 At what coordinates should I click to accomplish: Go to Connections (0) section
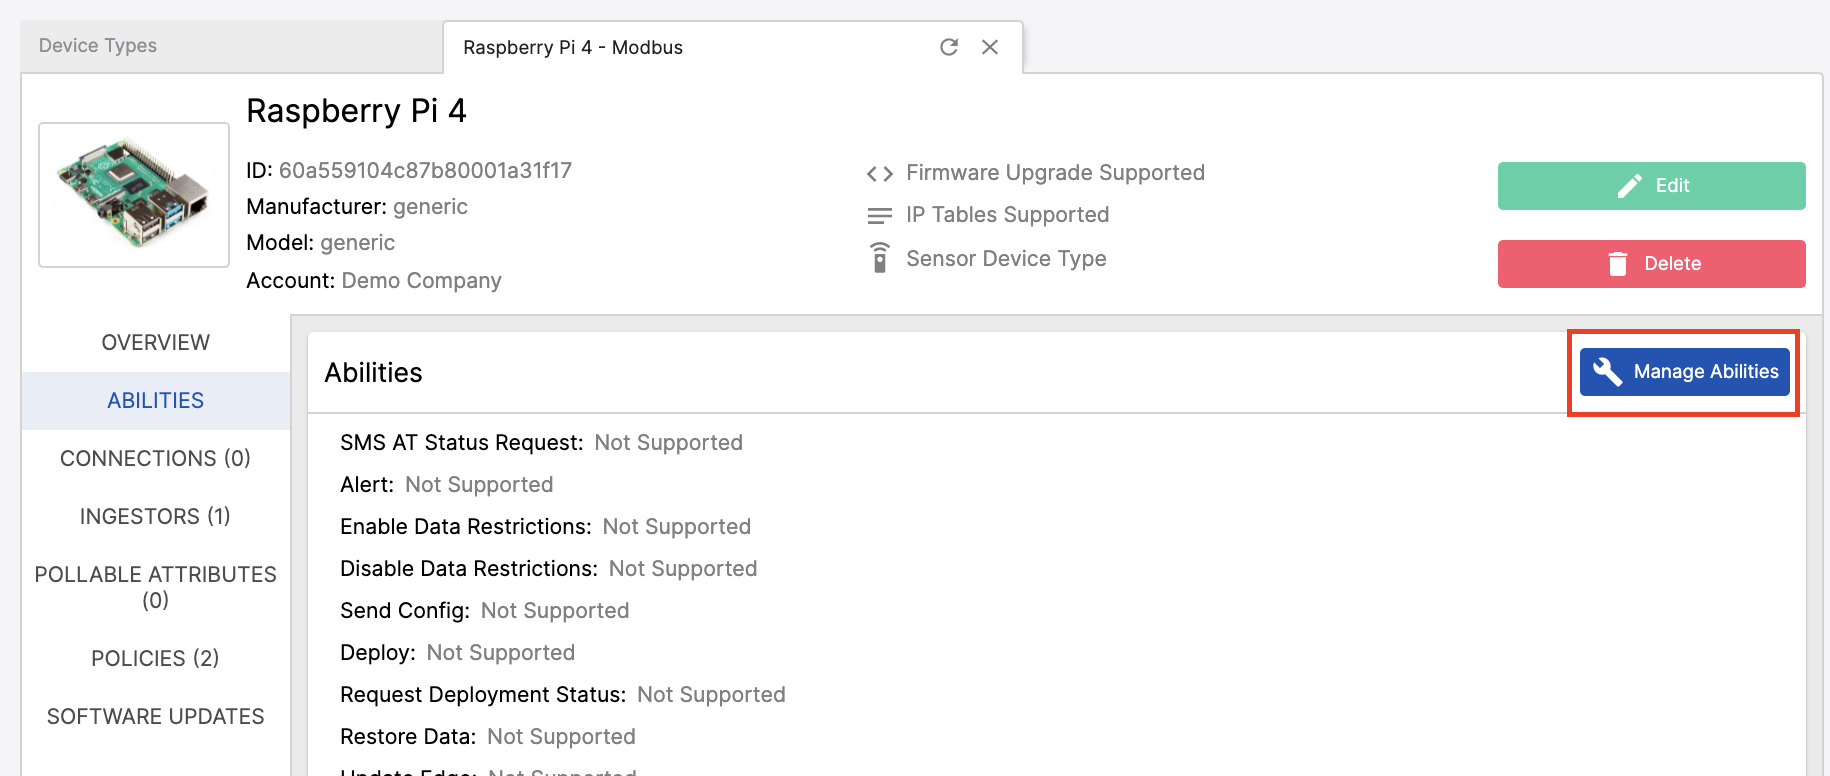156,459
